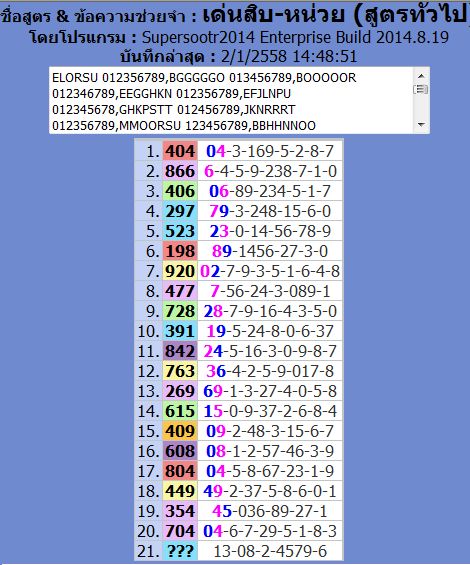Click the sequence 04-3-169-5-2-8-7 in row 1

pos(270,151)
